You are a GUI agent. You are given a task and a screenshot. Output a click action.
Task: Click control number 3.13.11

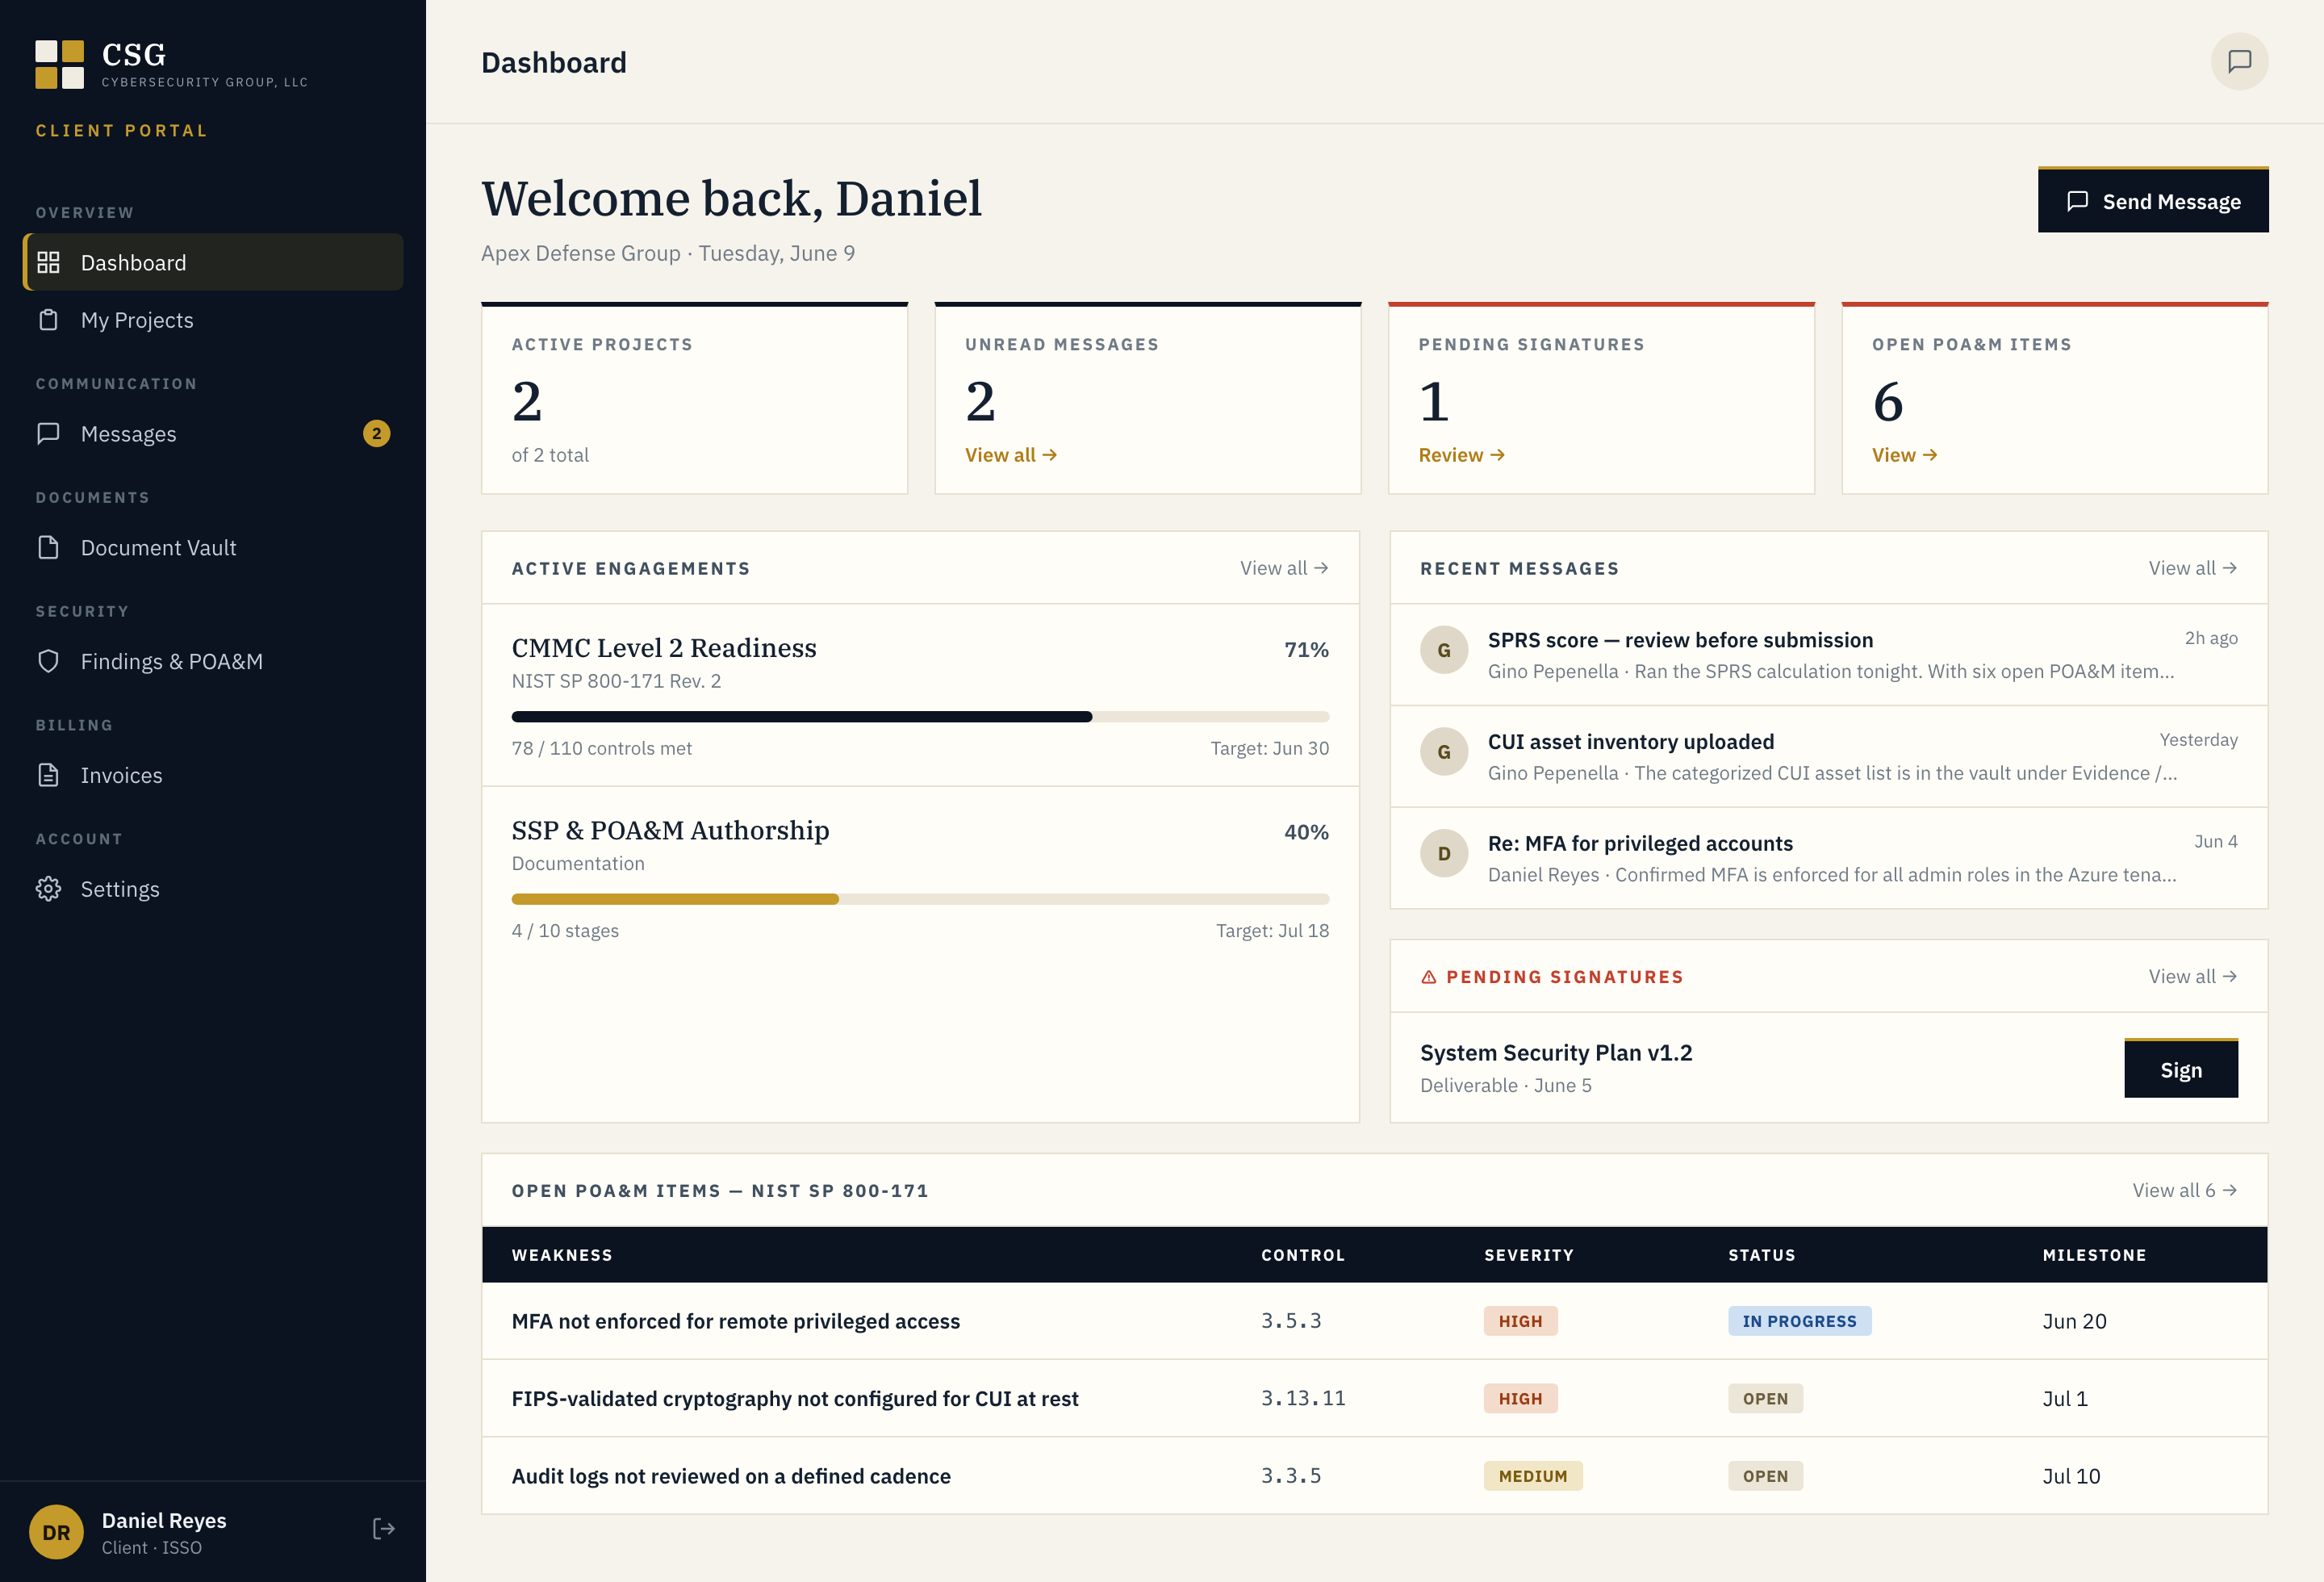click(1303, 1398)
